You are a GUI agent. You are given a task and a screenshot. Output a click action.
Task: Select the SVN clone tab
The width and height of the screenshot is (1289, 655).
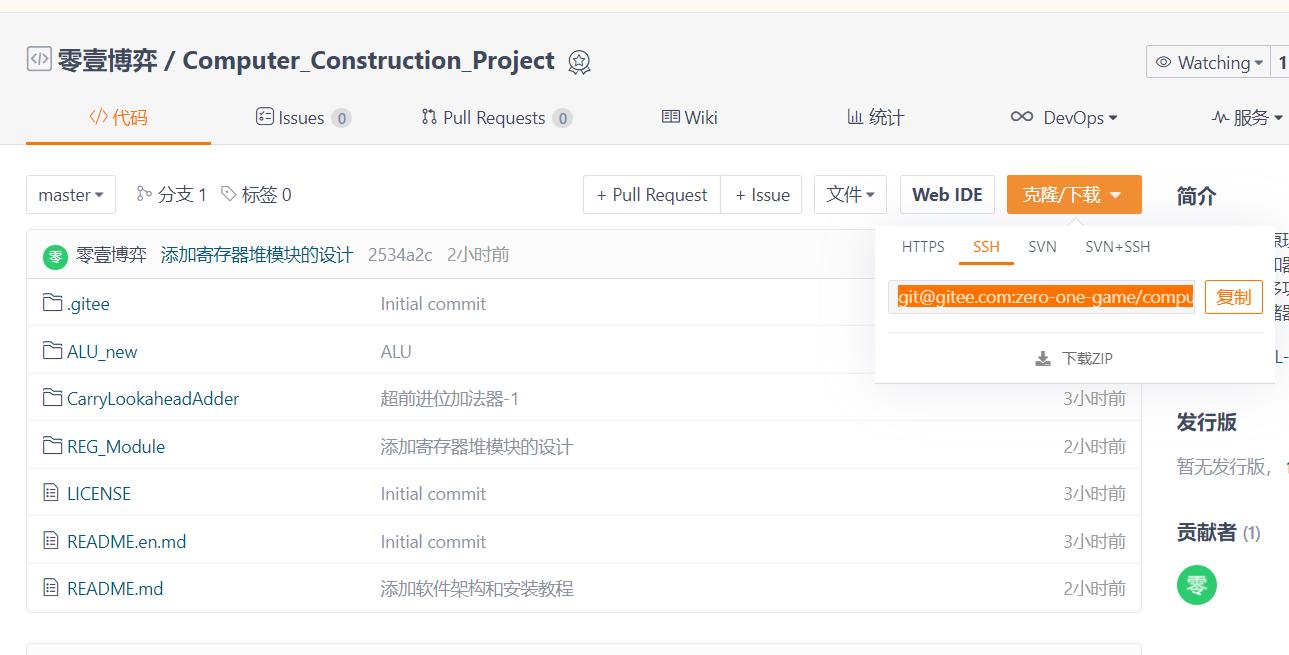pyautogui.click(x=1042, y=246)
